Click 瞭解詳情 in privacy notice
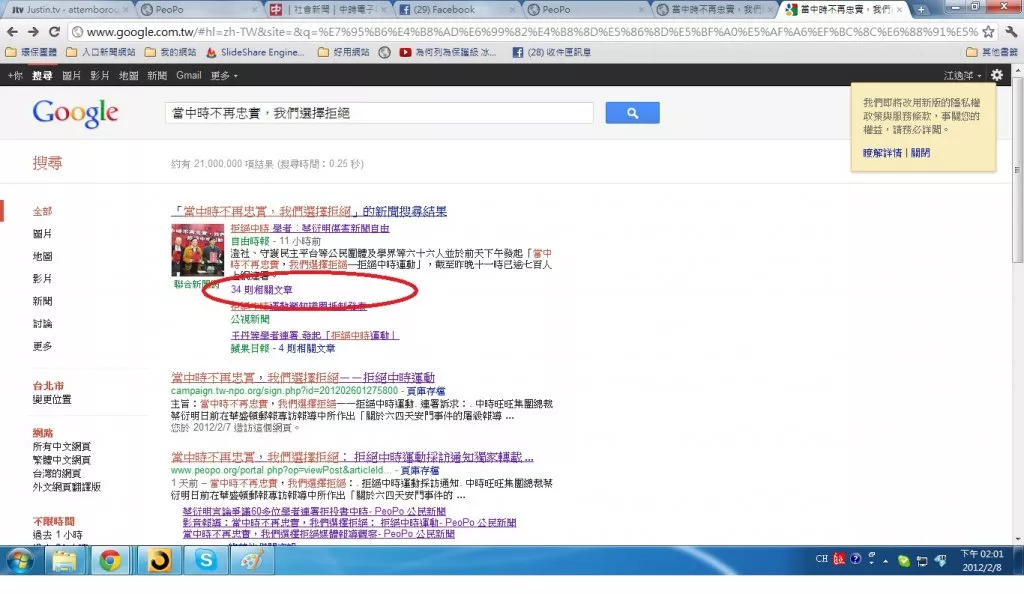The image size is (1024, 594). (x=882, y=153)
